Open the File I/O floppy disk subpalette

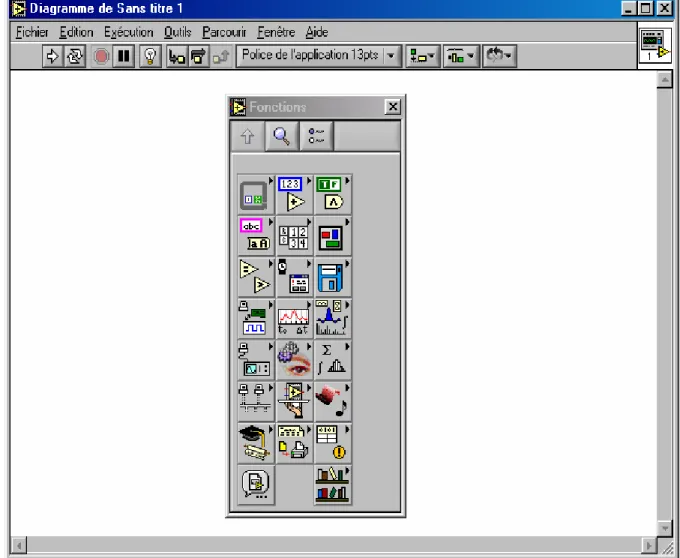[332, 277]
